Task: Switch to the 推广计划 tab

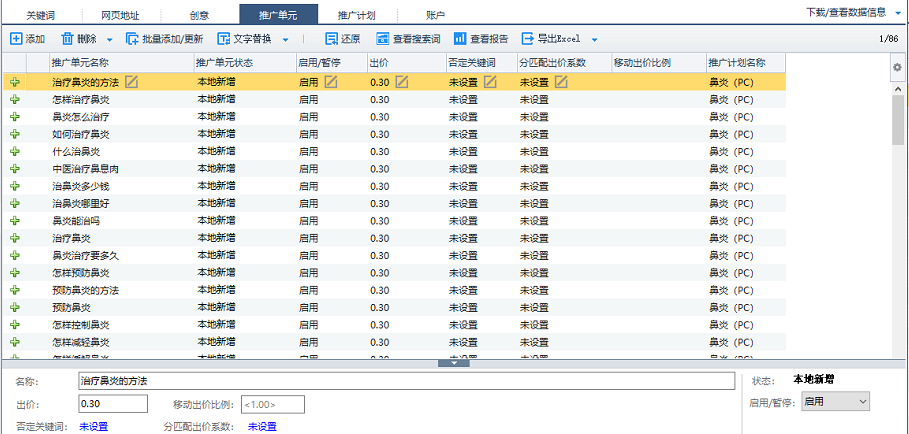Action: pos(358,15)
